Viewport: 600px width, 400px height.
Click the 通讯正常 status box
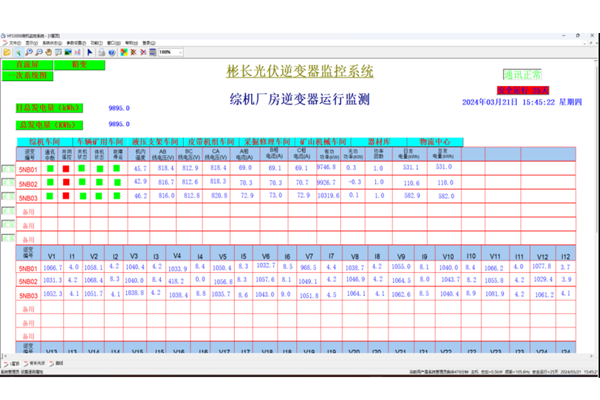(x=521, y=74)
